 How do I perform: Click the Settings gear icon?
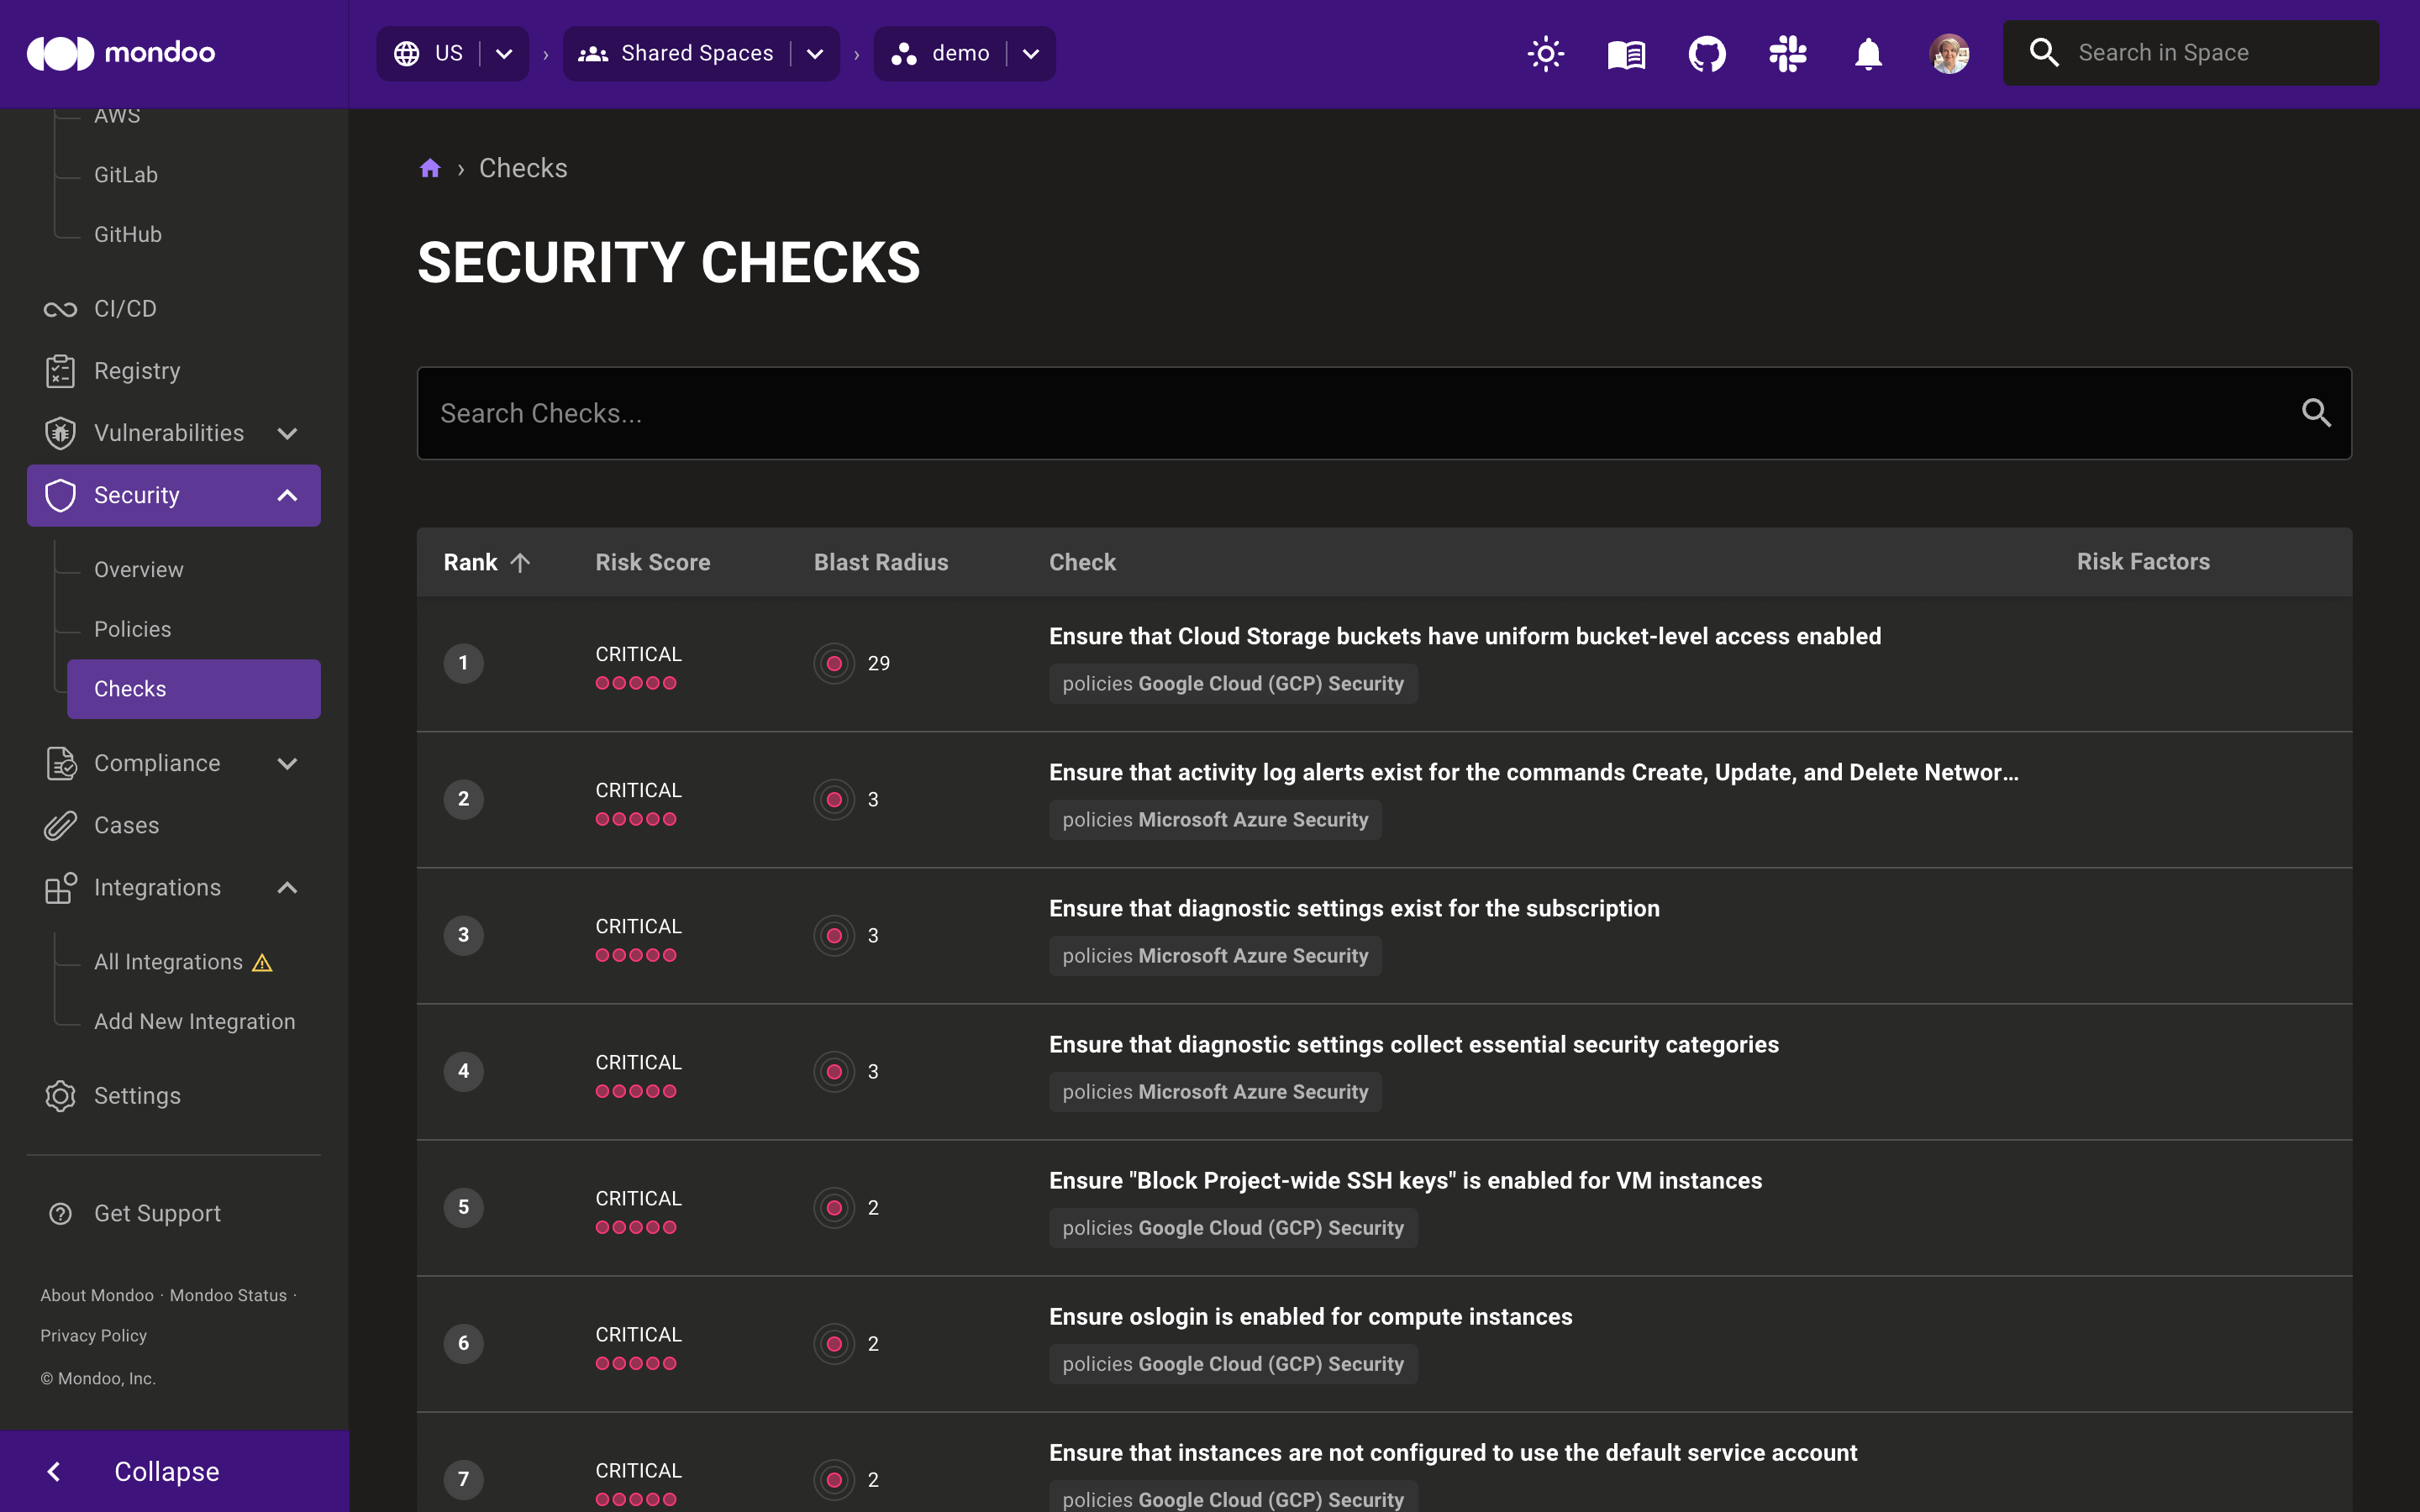pyautogui.click(x=60, y=1096)
